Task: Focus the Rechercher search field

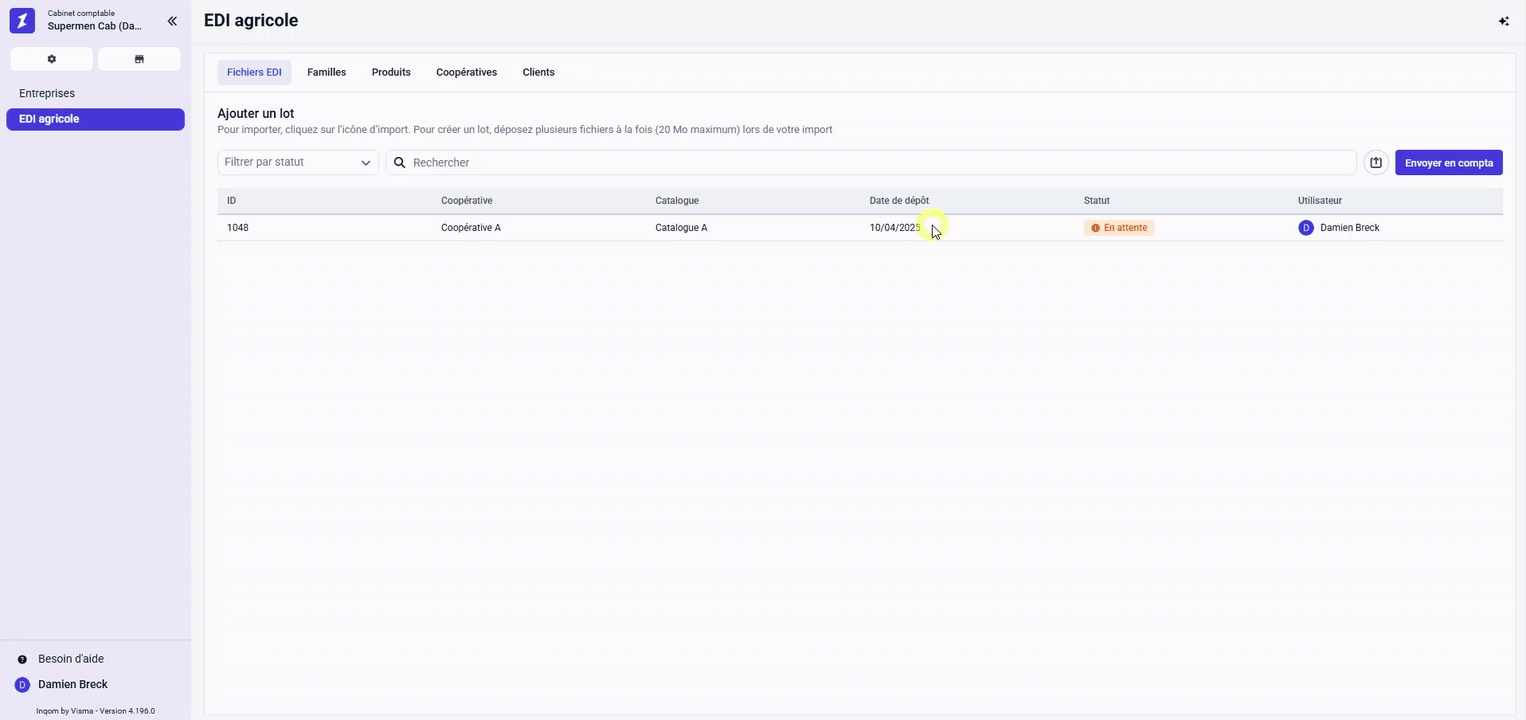Action: pyautogui.click(x=870, y=162)
